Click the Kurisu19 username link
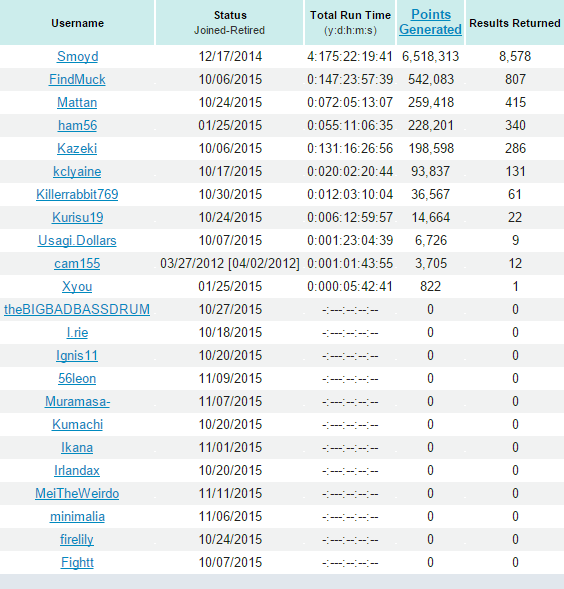The height and width of the screenshot is (589, 564). pos(77,217)
